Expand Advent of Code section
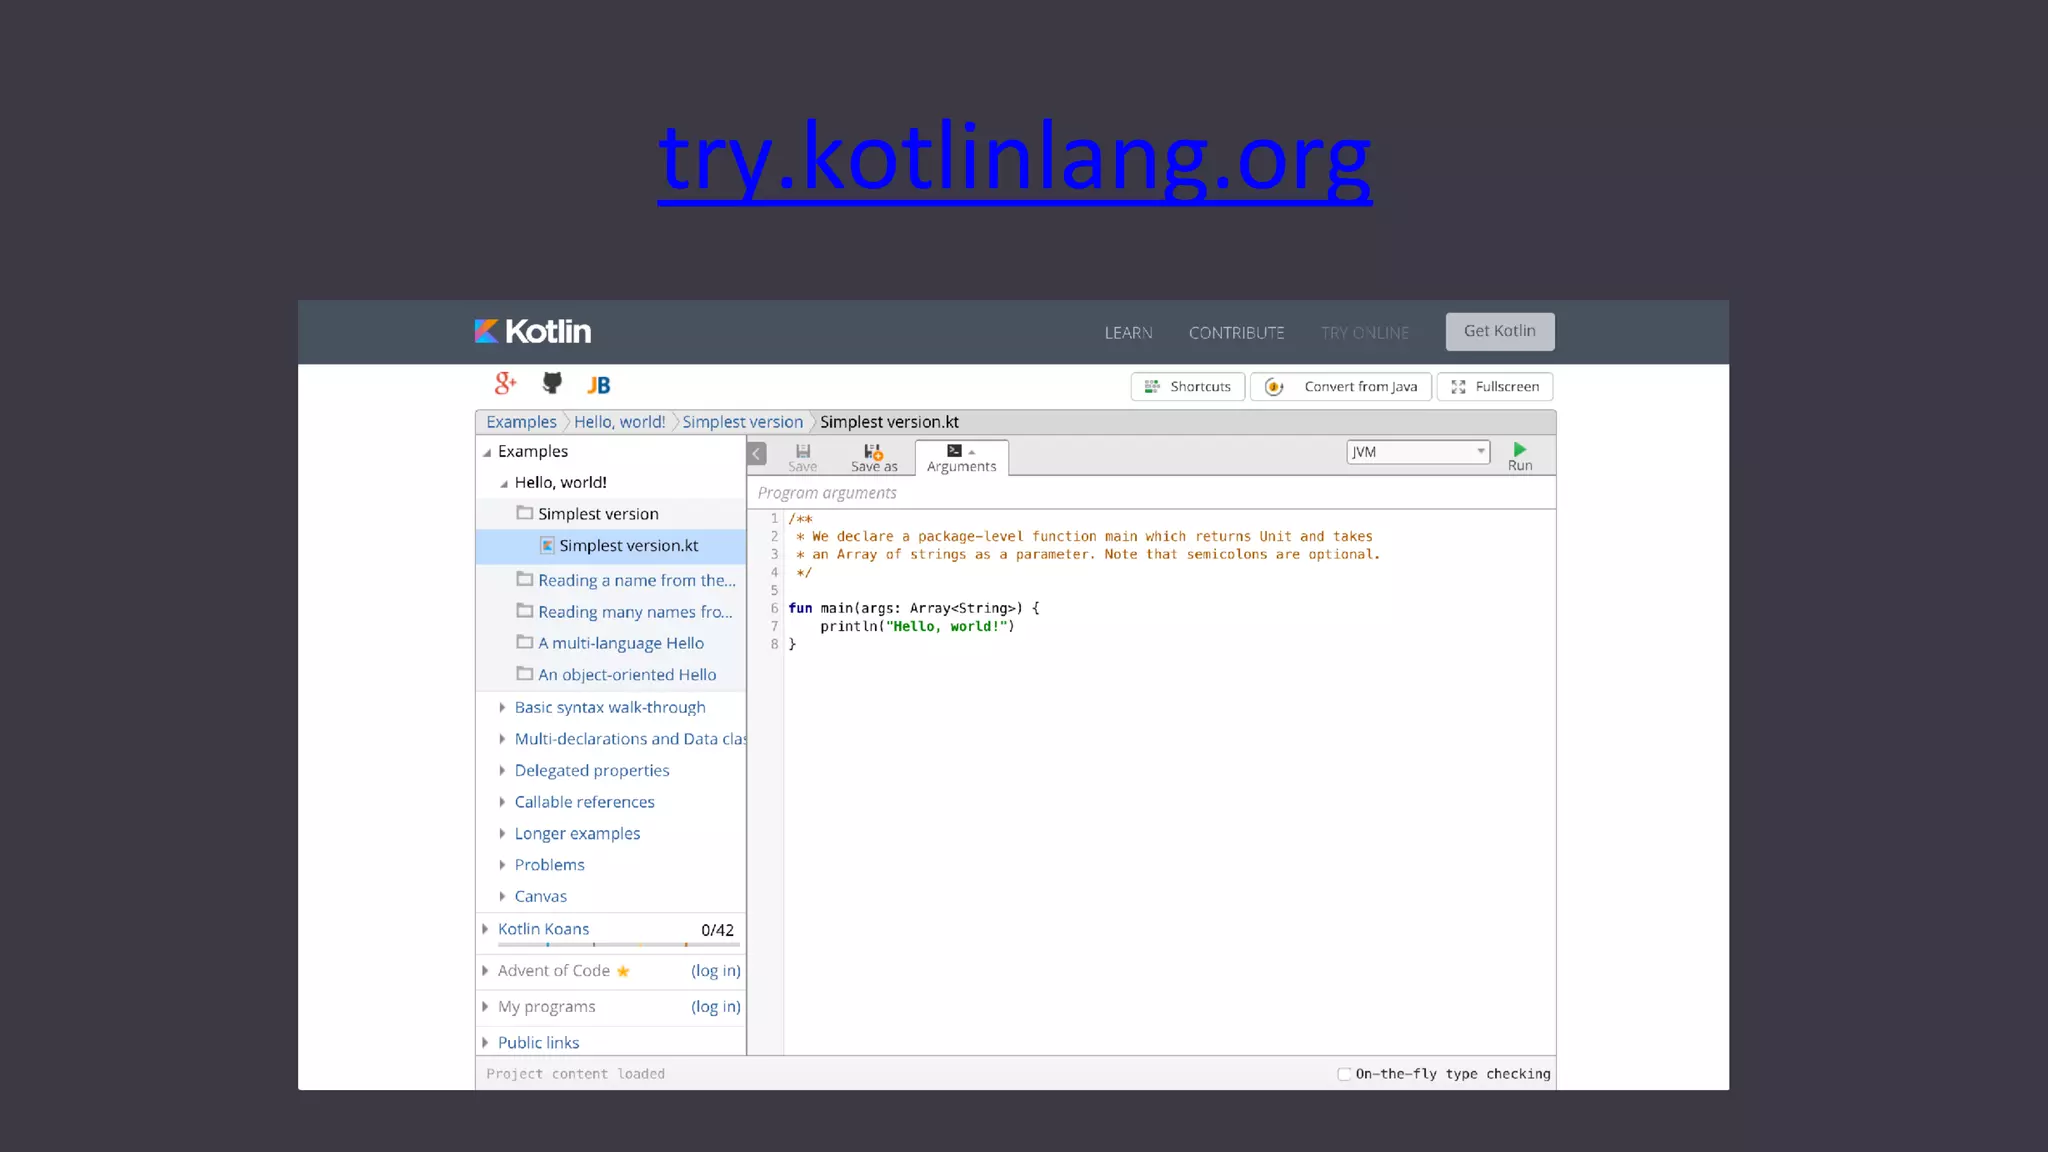 pyautogui.click(x=485, y=971)
